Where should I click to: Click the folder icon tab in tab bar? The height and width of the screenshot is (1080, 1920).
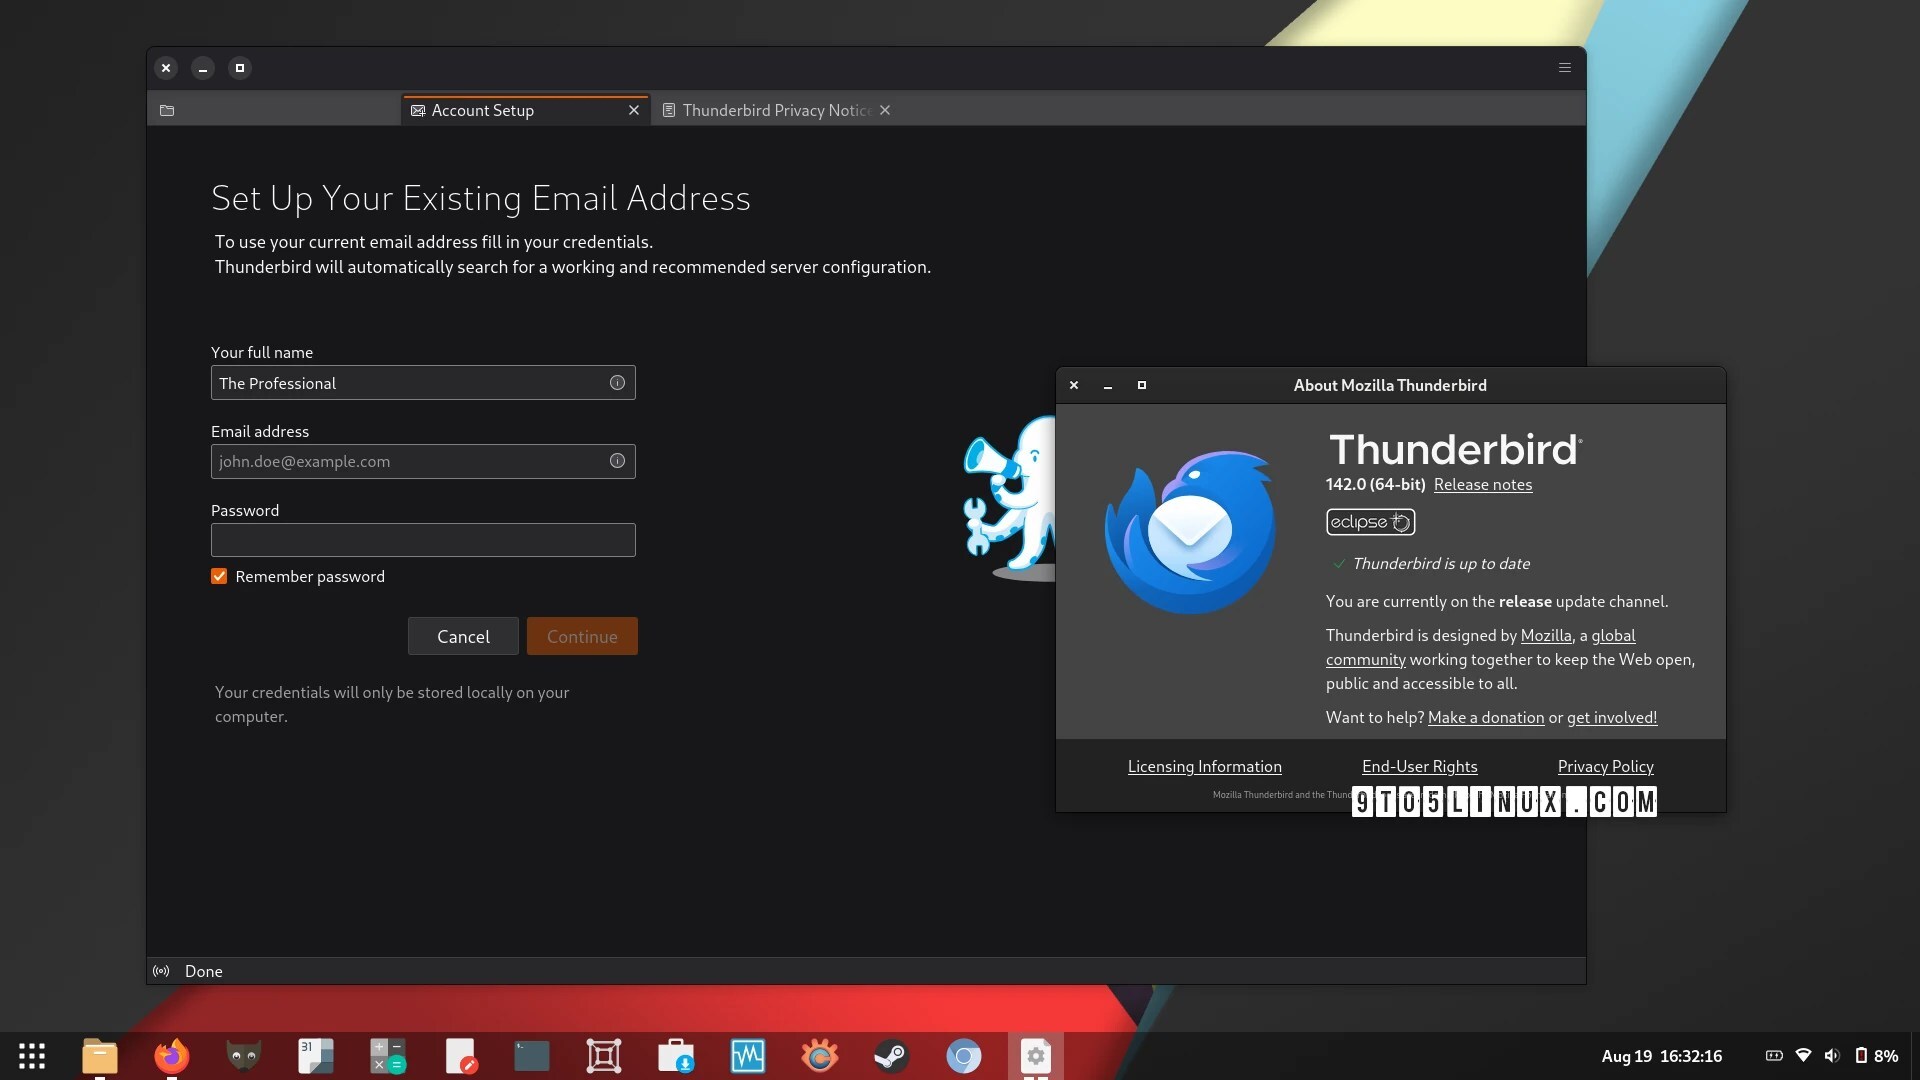click(x=167, y=111)
